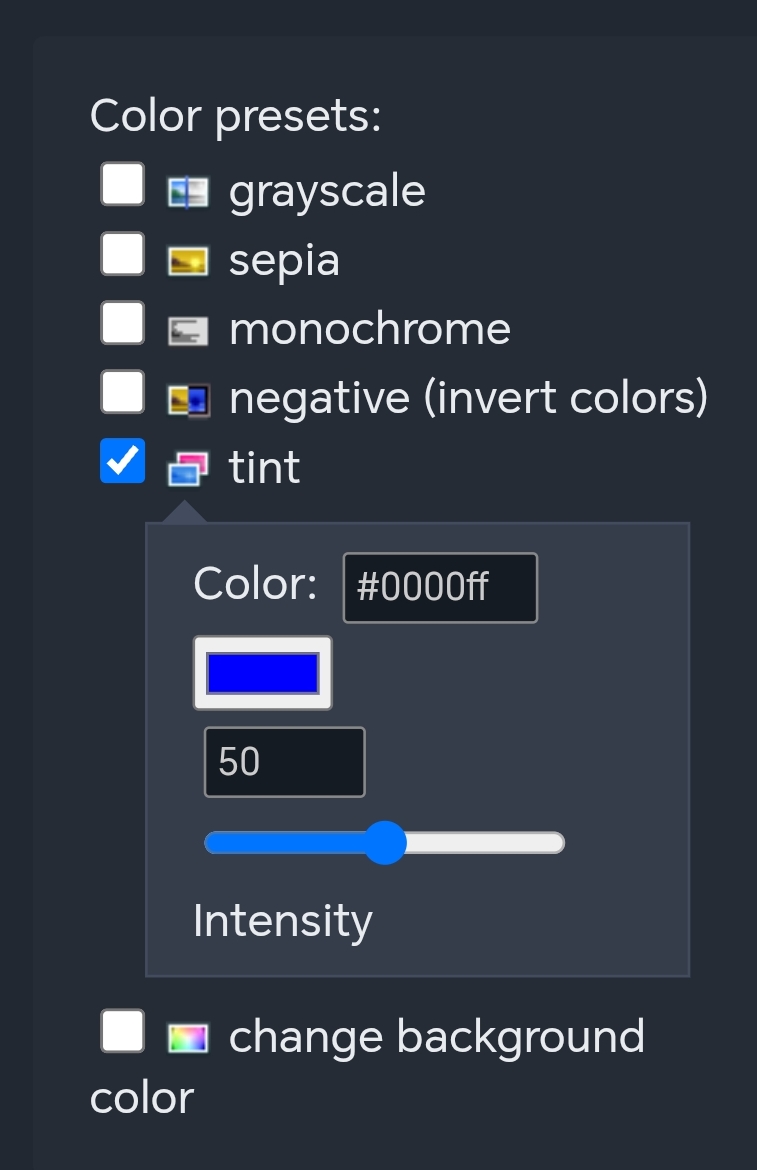Click the "change background" label text
Screen dimensions: 757x1170
[436, 1037]
